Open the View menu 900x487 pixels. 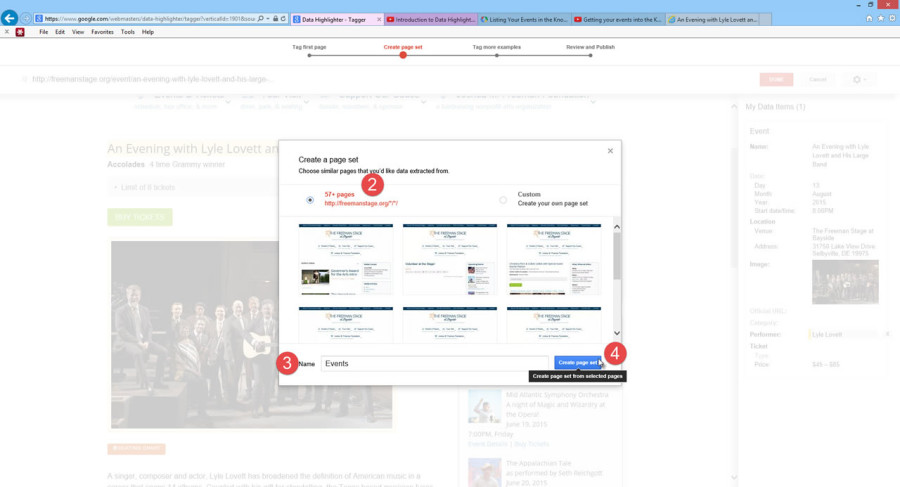point(78,32)
